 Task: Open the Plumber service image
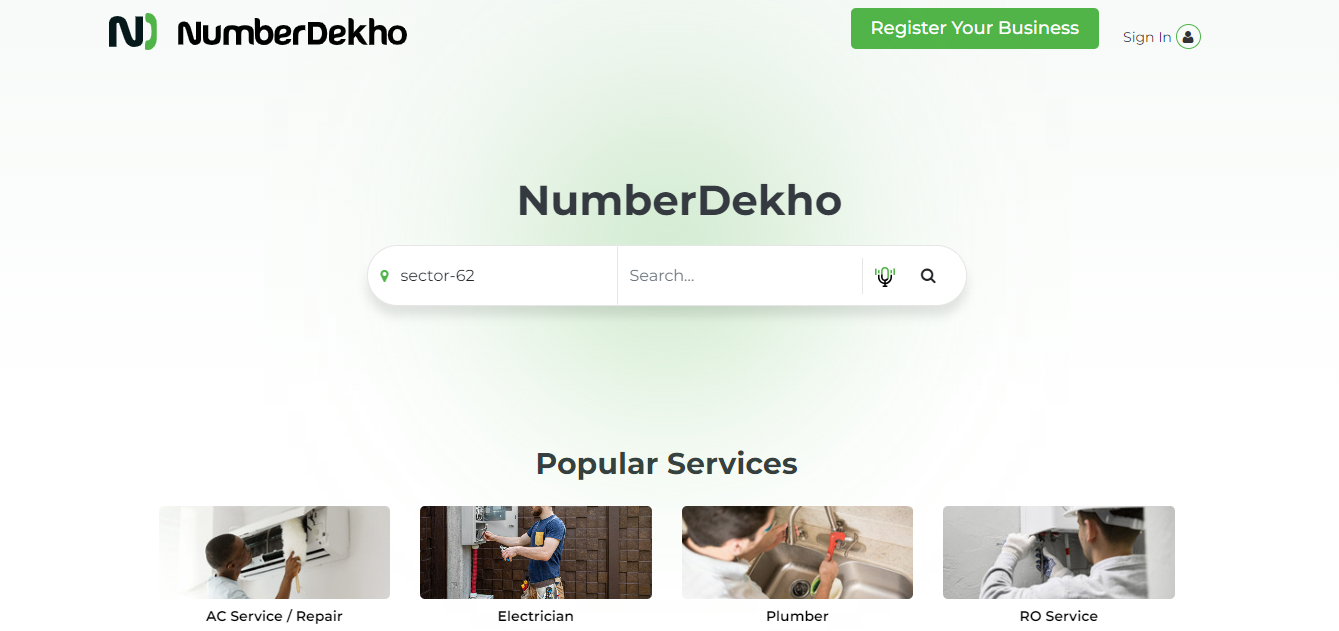(x=797, y=552)
